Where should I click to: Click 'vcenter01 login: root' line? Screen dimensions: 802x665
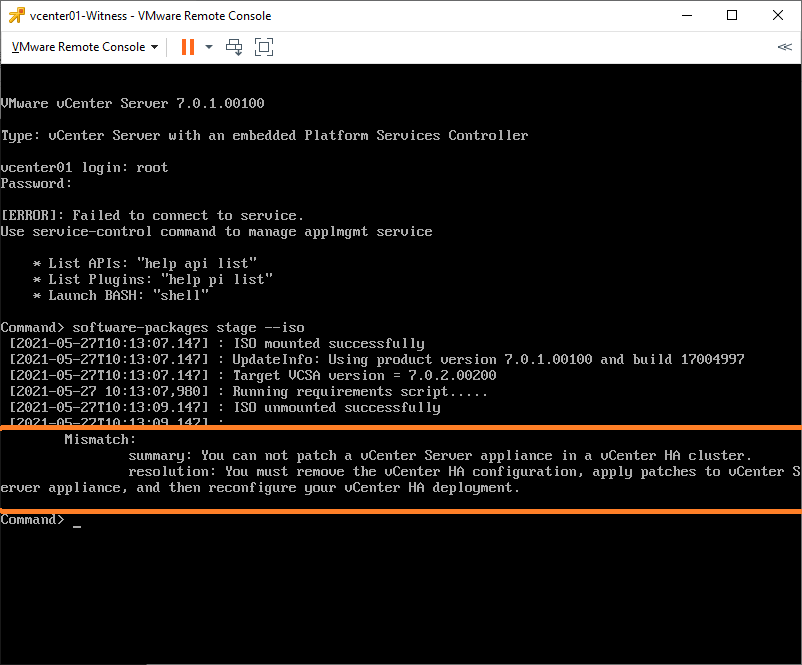click(84, 168)
